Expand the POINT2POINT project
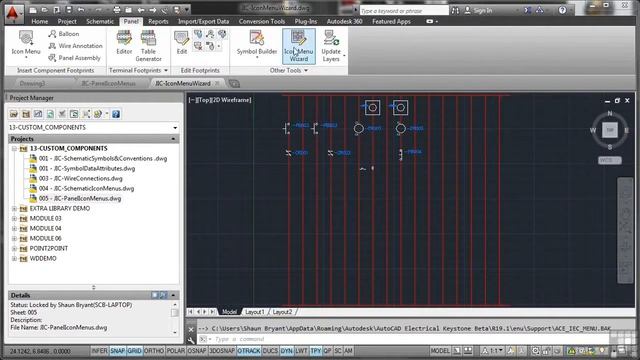Viewport: 640px width, 360px height. tap(14, 249)
